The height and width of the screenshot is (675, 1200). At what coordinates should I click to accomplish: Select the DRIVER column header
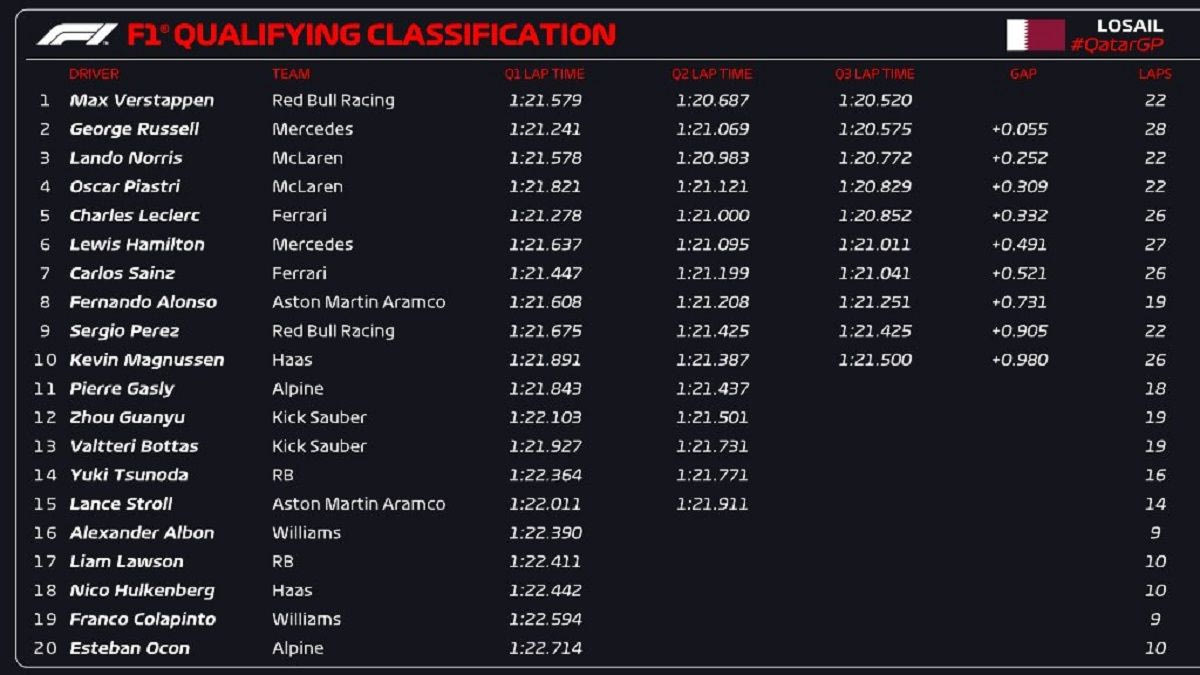tap(94, 74)
